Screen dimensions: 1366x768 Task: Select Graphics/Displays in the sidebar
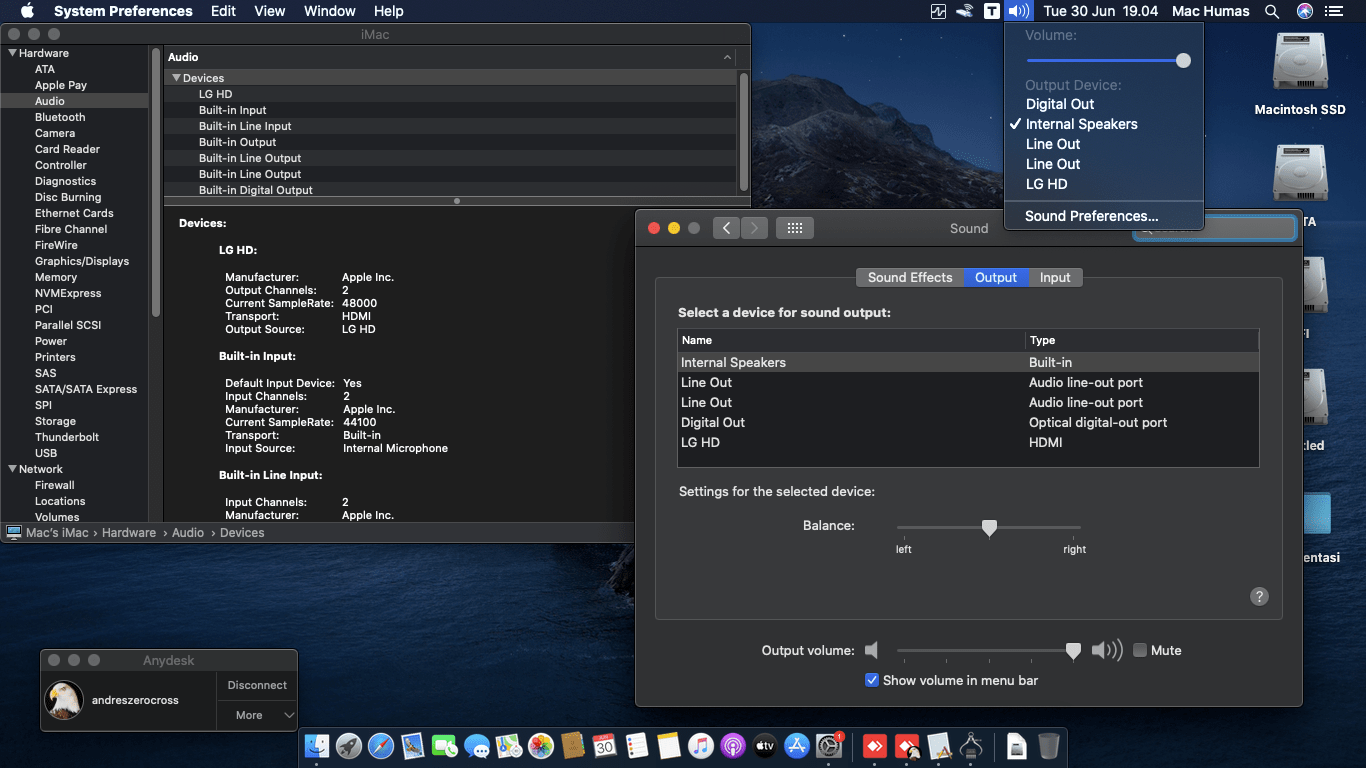coord(82,261)
